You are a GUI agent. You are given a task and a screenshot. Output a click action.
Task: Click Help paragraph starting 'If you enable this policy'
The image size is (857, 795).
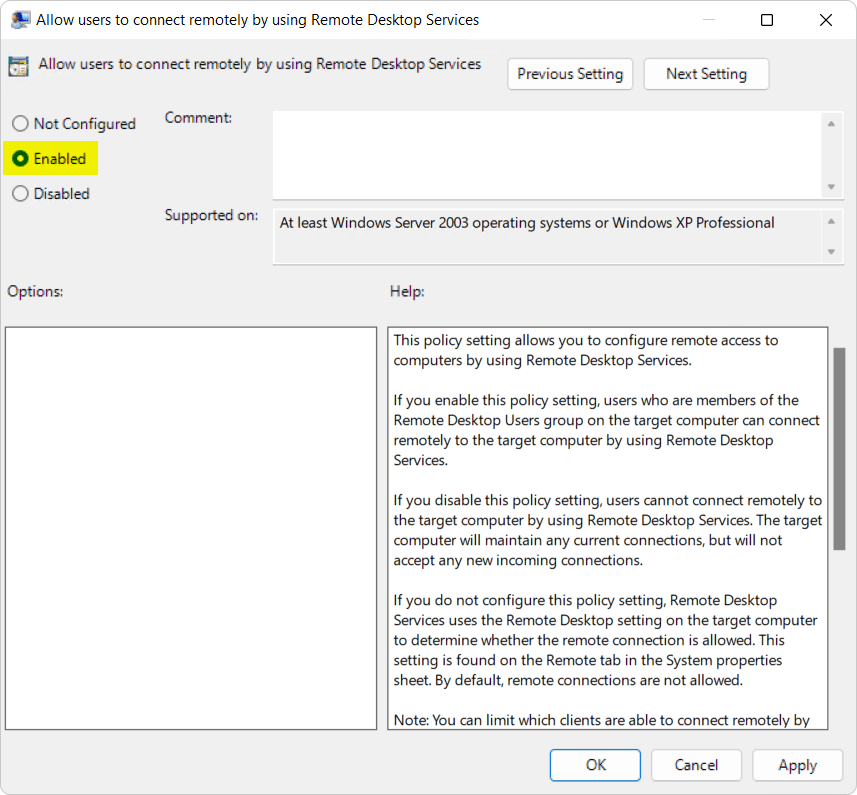pyautogui.click(x=607, y=430)
